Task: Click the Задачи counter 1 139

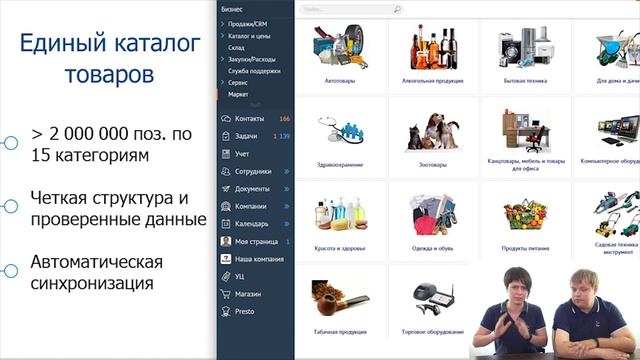Action: click(282, 136)
